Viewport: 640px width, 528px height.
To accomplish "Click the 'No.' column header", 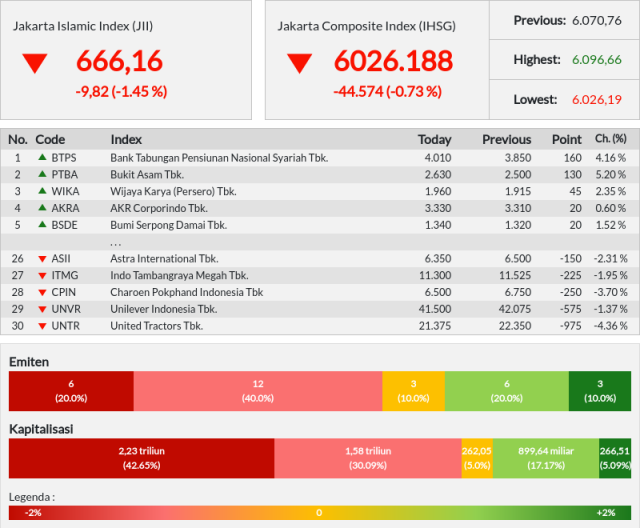I will [x=18, y=140].
